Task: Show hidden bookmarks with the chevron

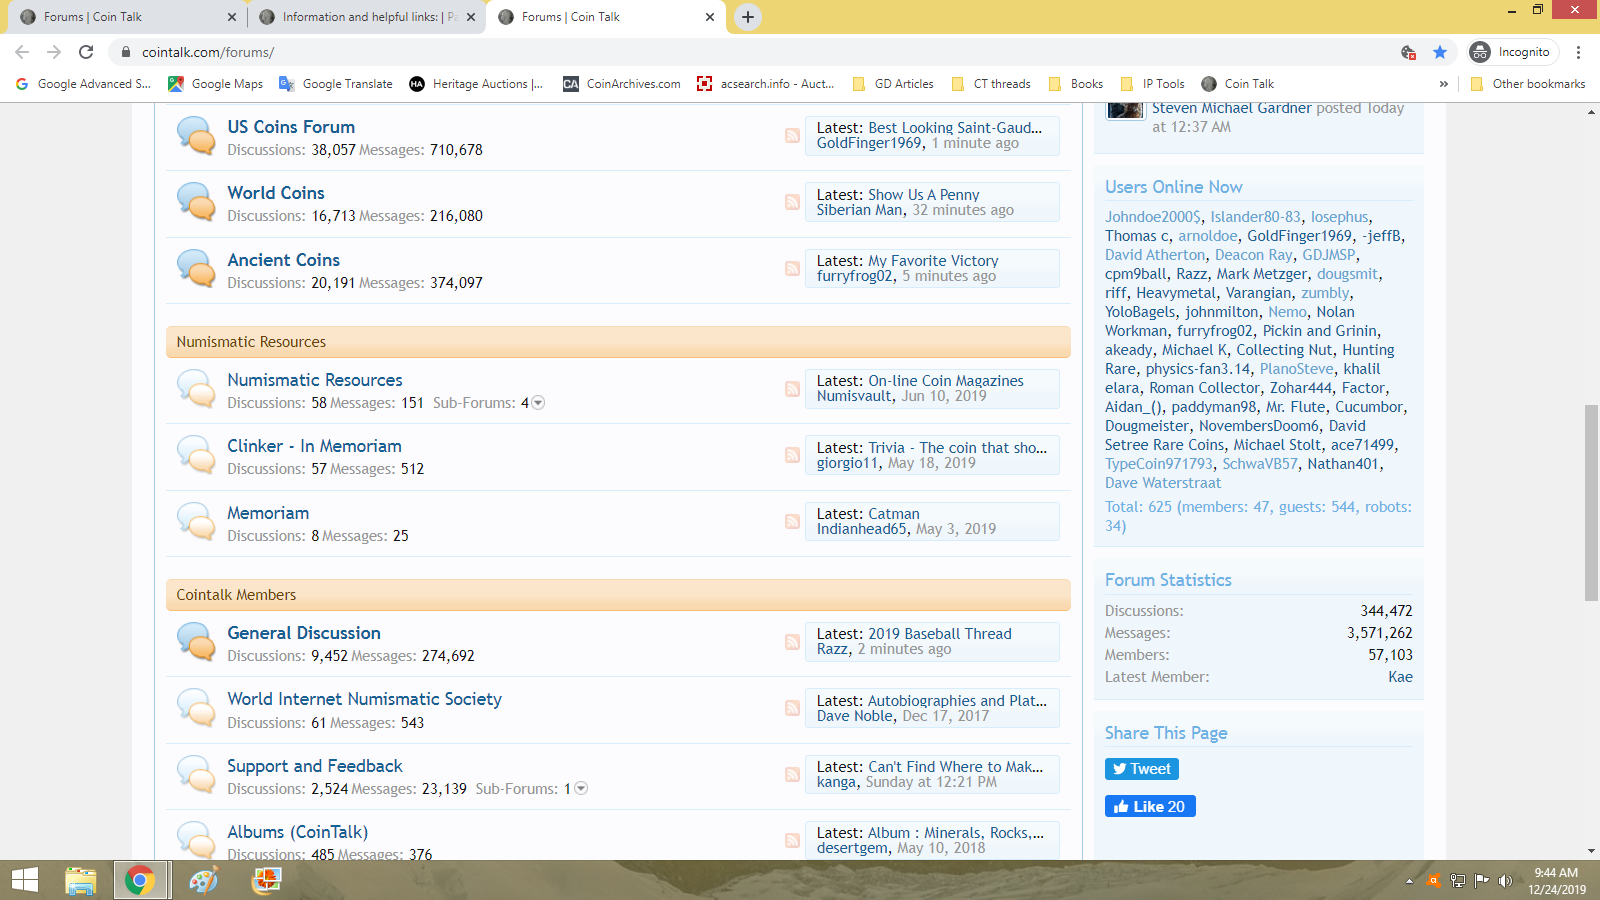Action: (x=1443, y=84)
